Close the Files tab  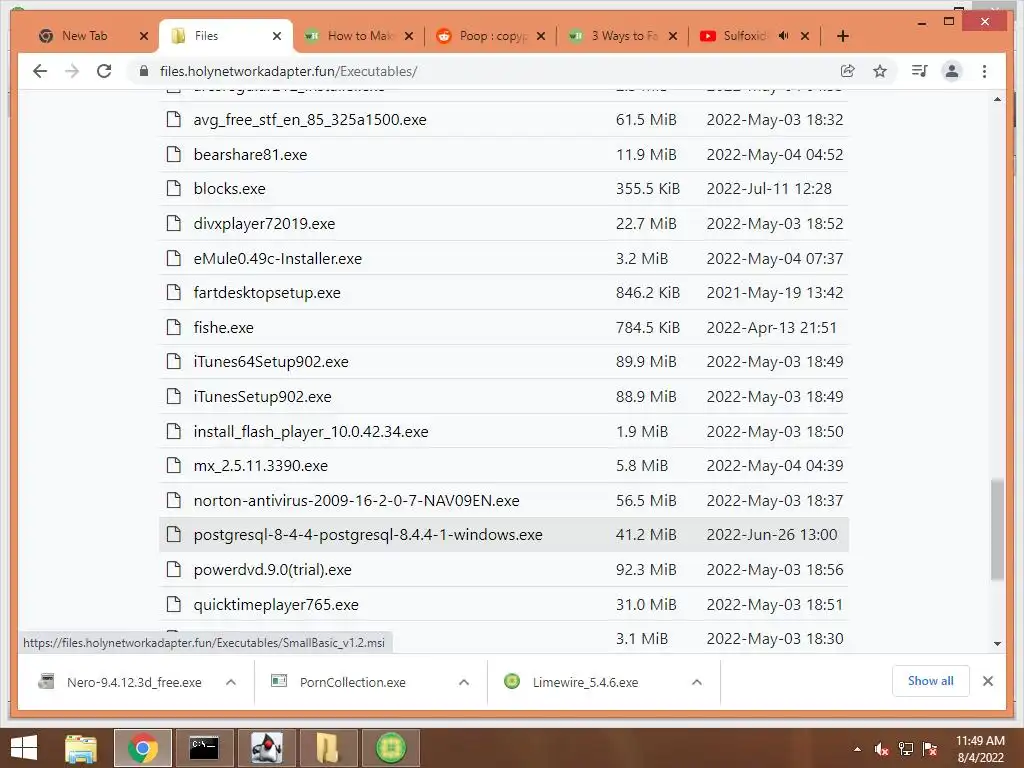(x=277, y=36)
